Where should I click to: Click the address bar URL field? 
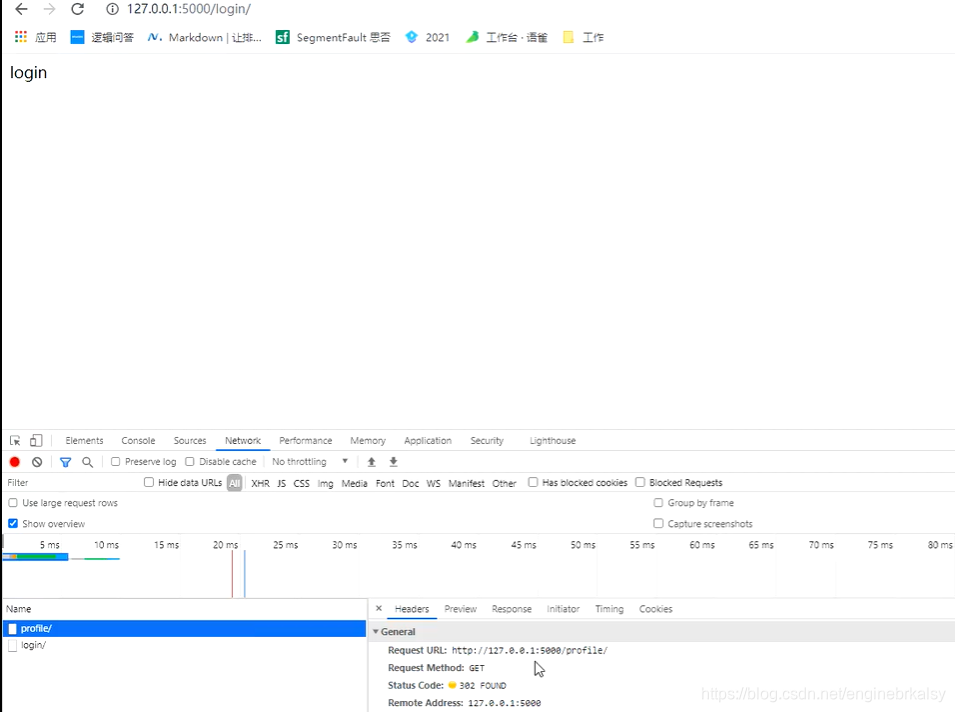pos(189,9)
